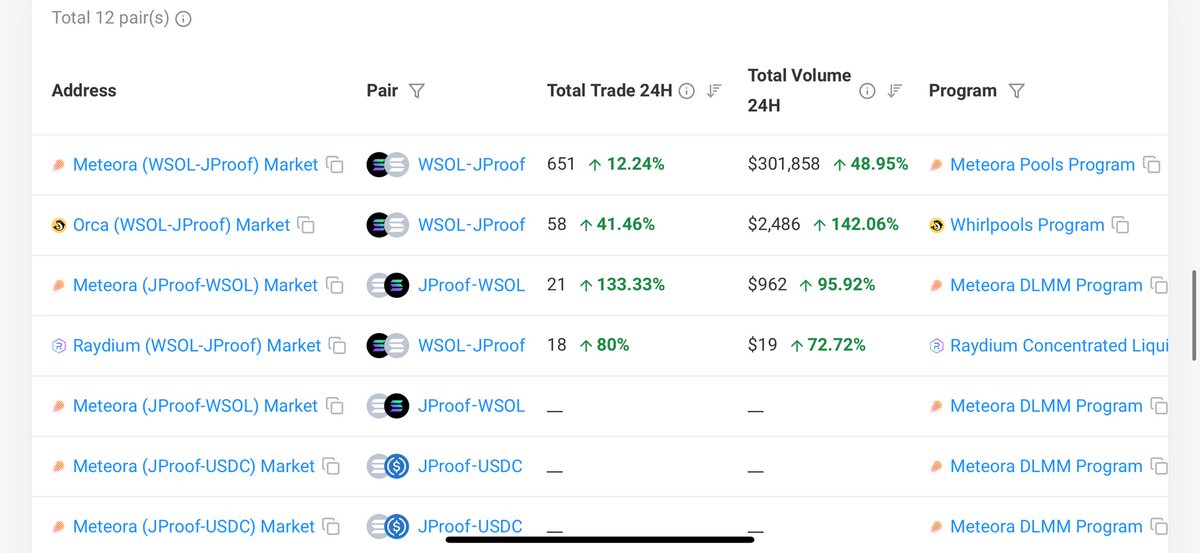Sort by Total Volume 24H
Screen dimensions: 1200x553
895,91
